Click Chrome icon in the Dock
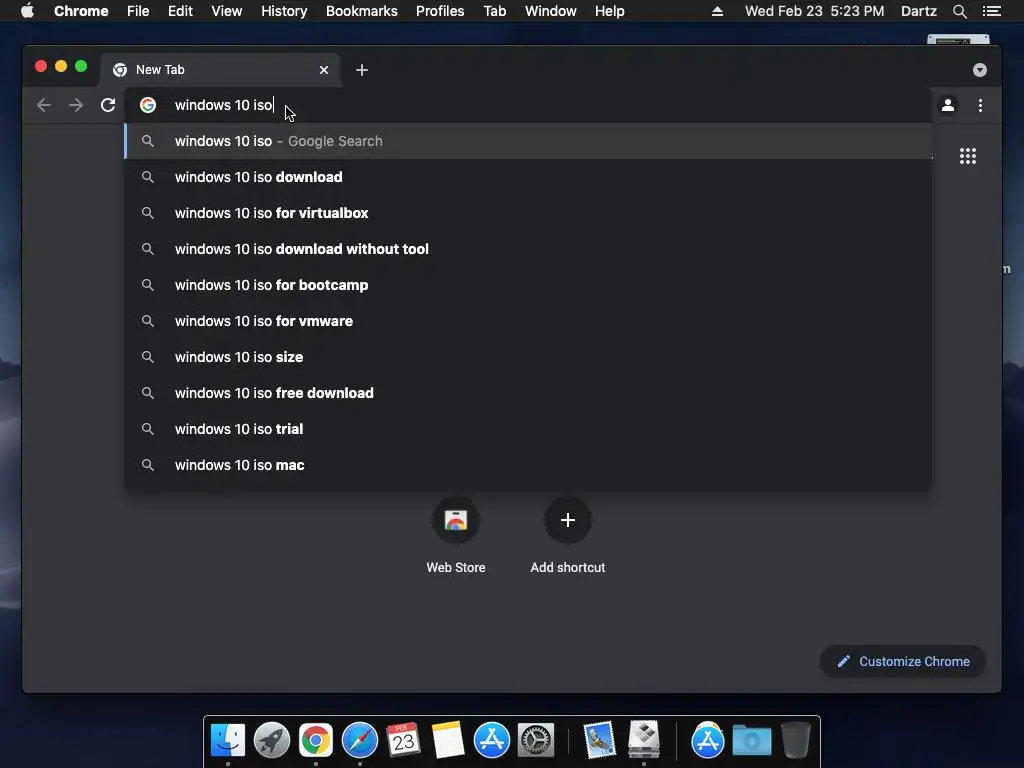Viewport: 1024px width, 768px height. [x=316, y=741]
